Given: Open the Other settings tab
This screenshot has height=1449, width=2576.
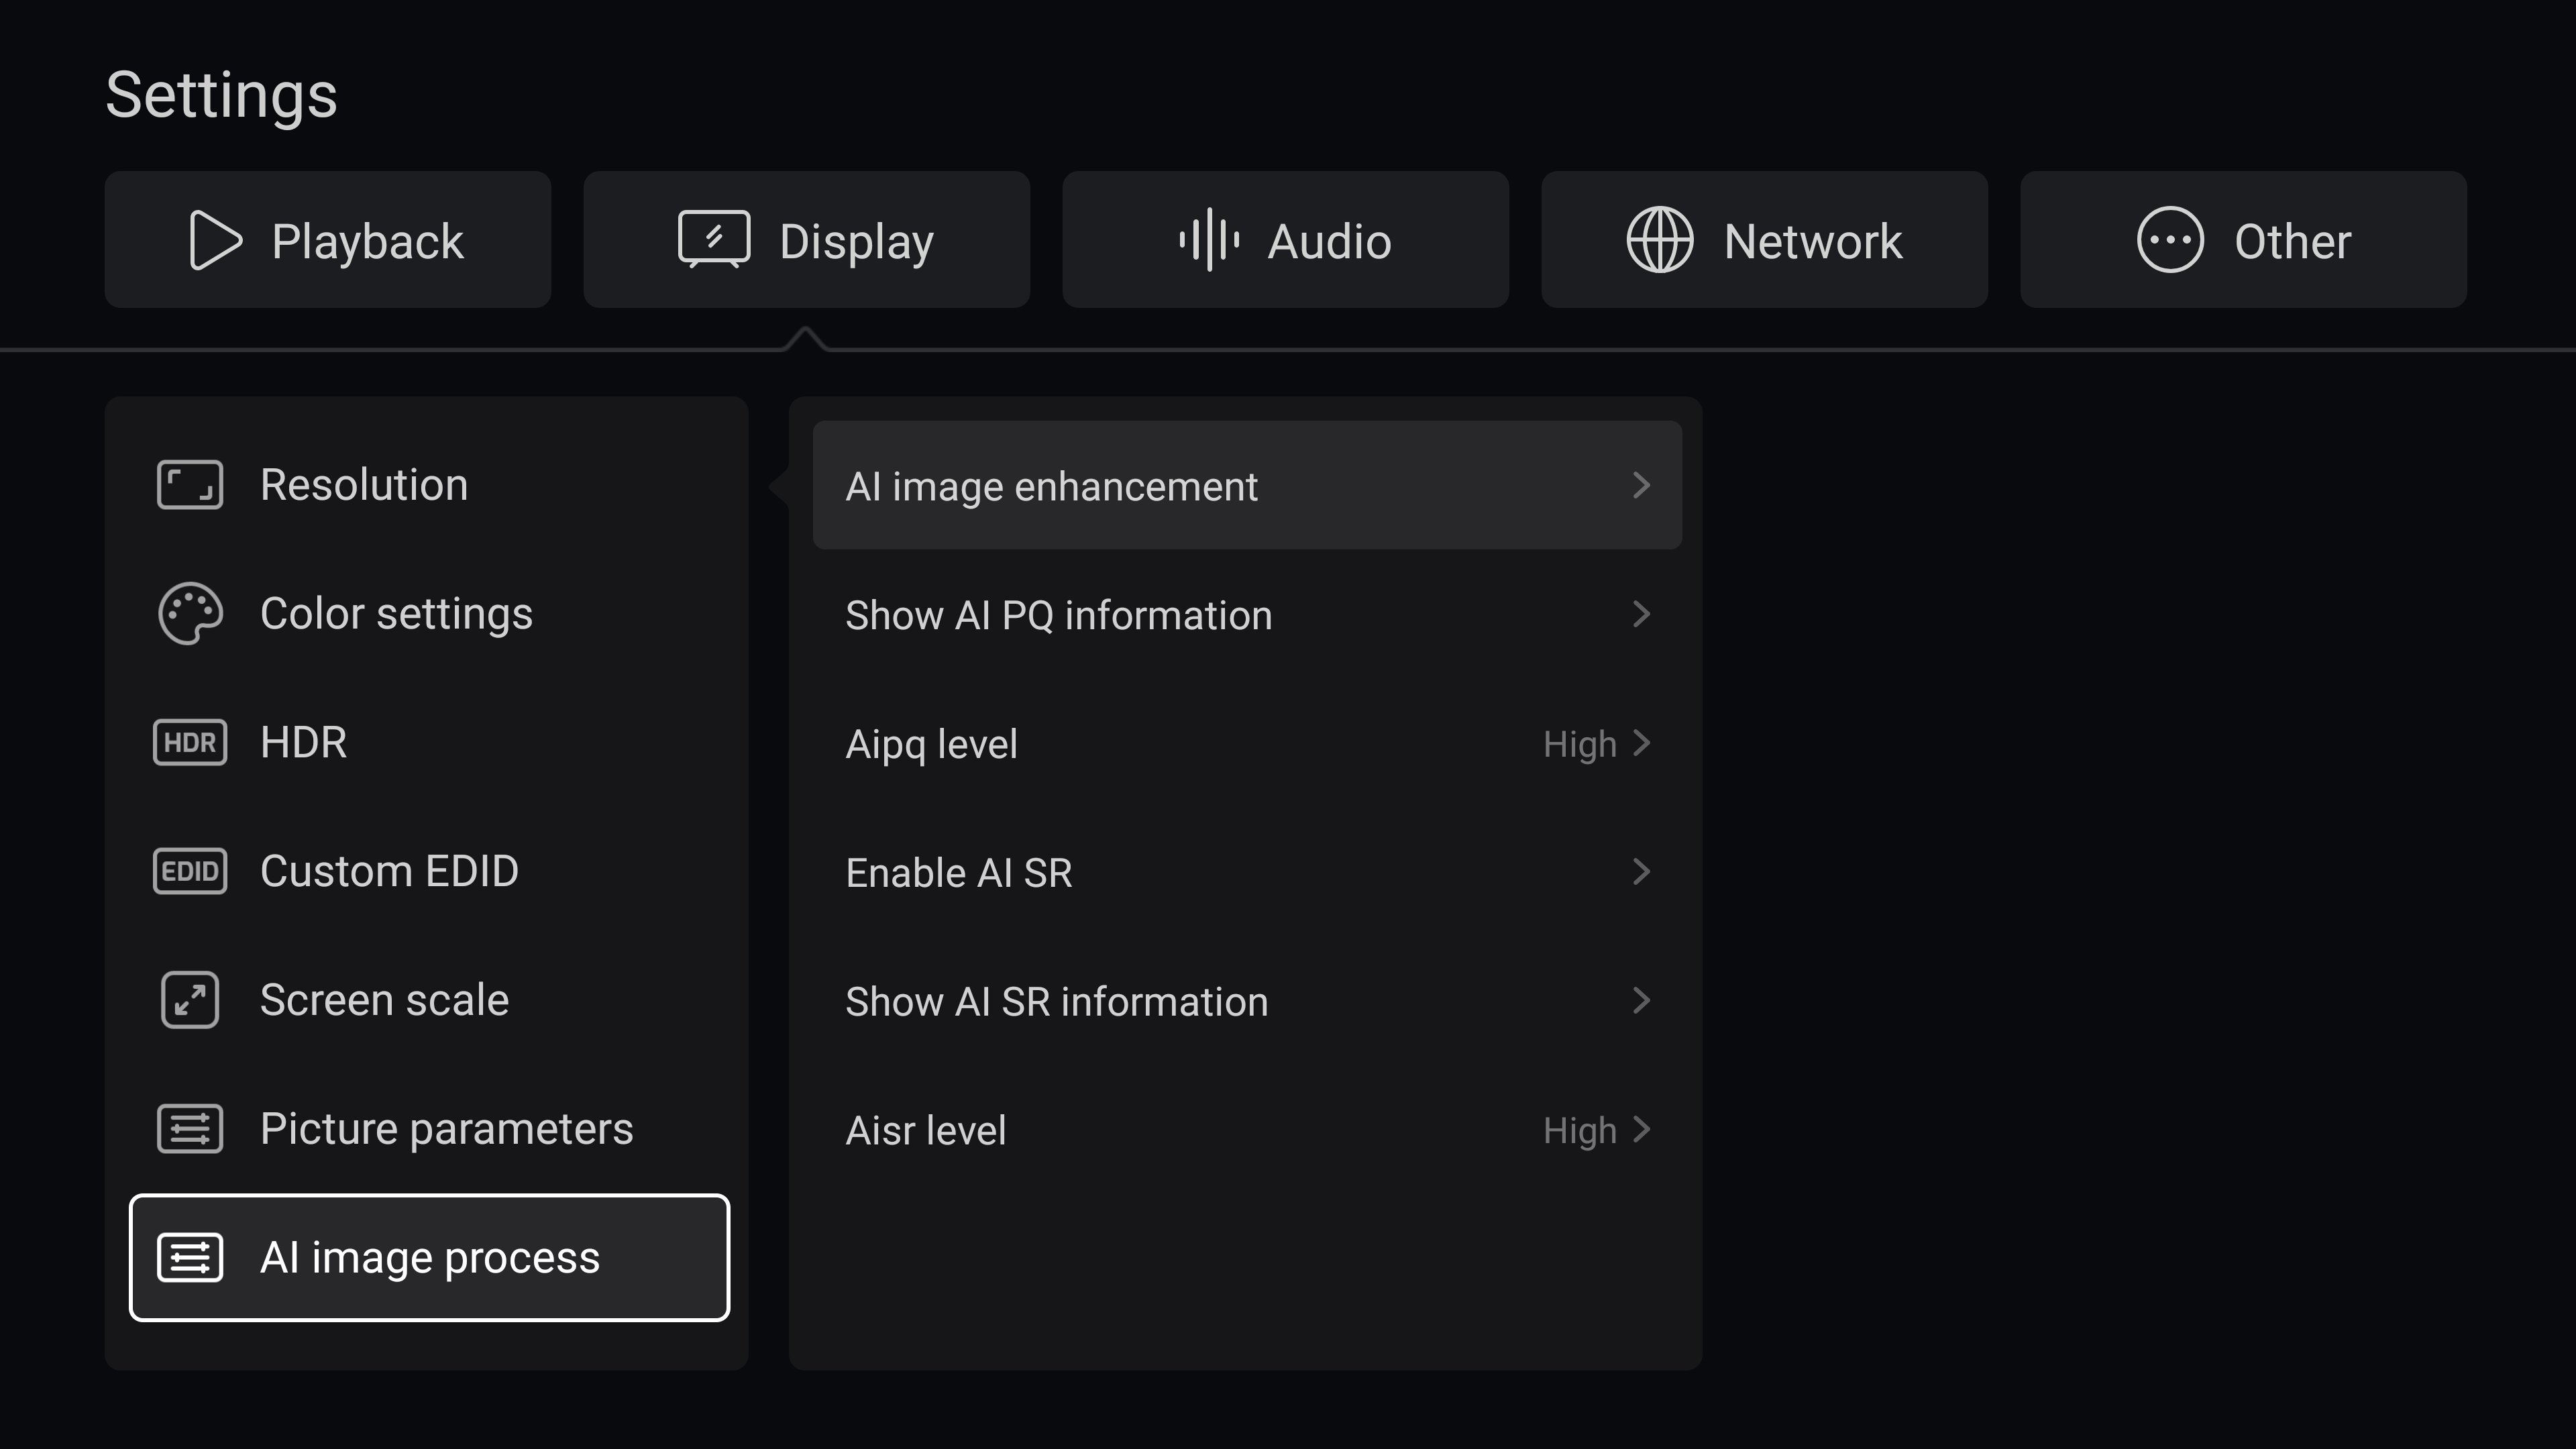Looking at the screenshot, I should (x=2244, y=240).
